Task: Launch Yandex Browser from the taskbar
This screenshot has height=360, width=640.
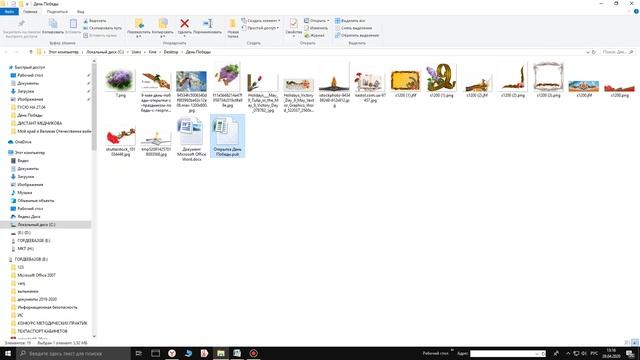Action: (172, 353)
